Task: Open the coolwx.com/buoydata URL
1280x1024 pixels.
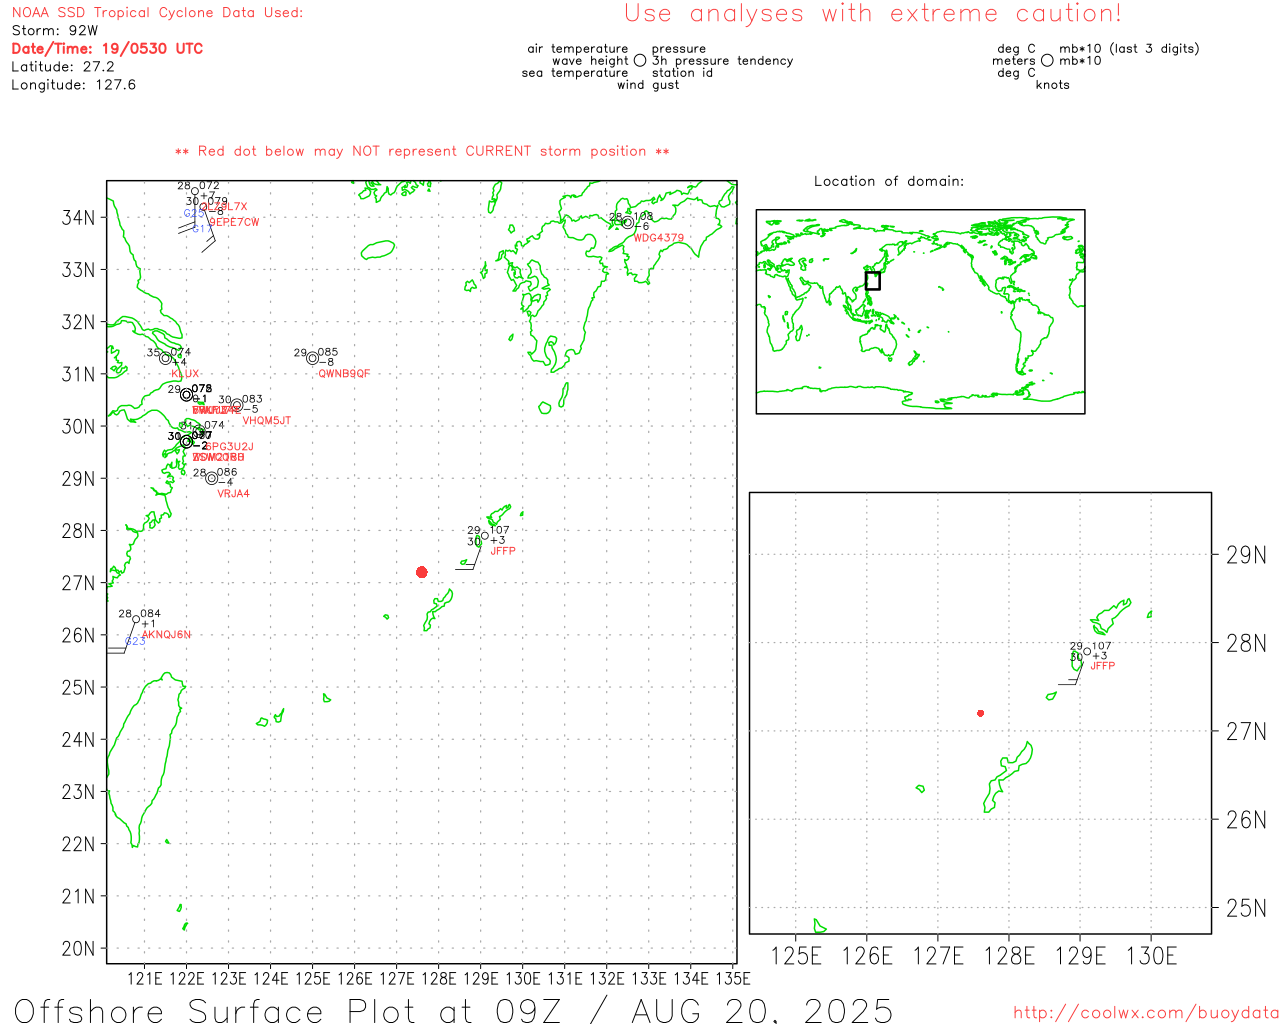Action: (x=1146, y=1013)
